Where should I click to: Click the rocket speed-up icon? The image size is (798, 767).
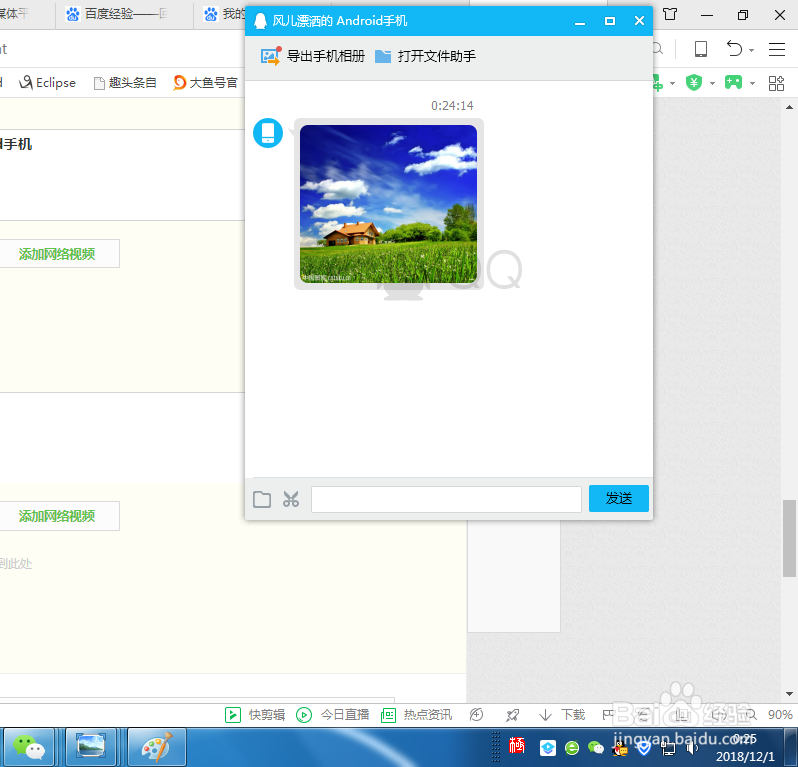(x=512, y=715)
